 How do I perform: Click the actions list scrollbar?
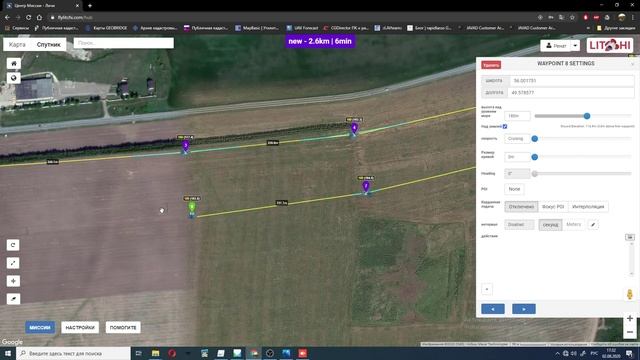(632, 259)
